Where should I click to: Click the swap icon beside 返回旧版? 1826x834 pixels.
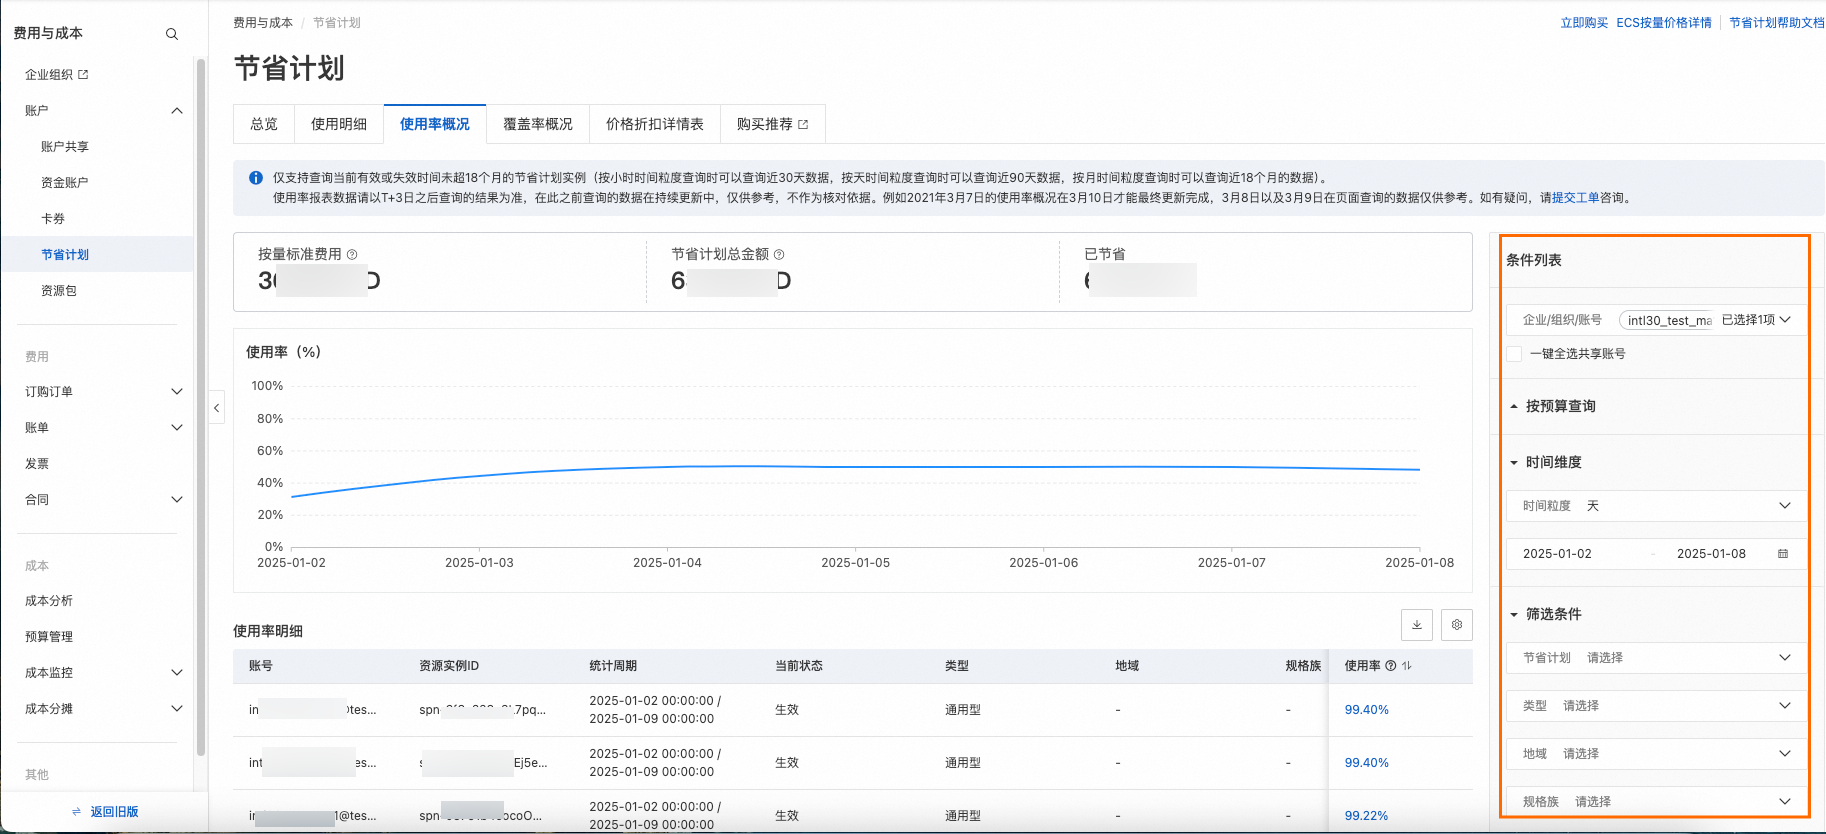tap(77, 812)
